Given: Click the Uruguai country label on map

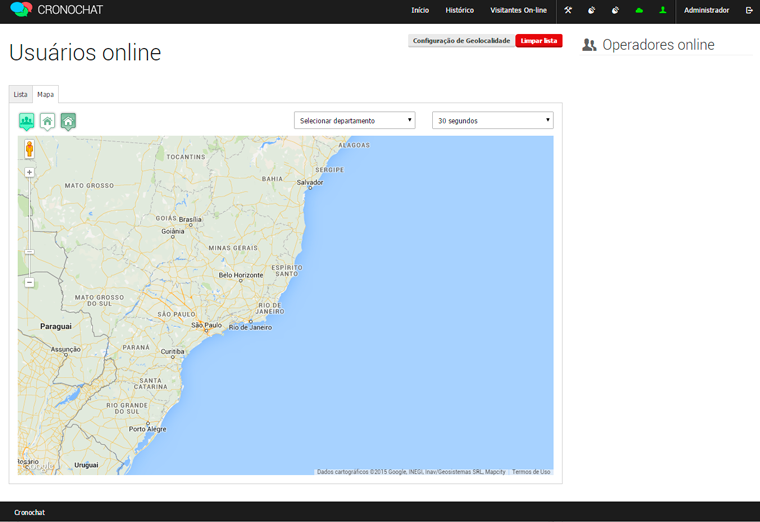Looking at the screenshot, I should pyautogui.click(x=86, y=465).
